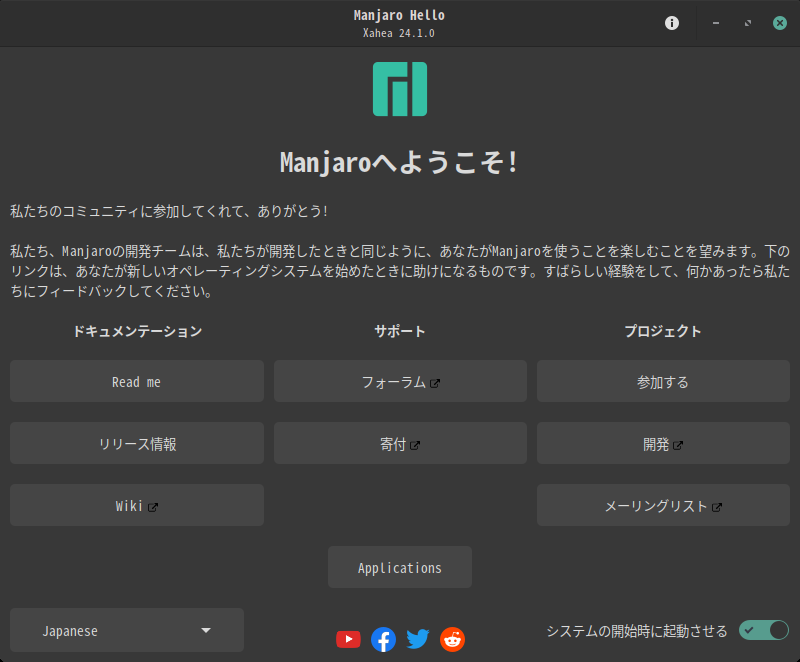Open リリース情報 release info
This screenshot has height=662, width=800.
click(137, 443)
